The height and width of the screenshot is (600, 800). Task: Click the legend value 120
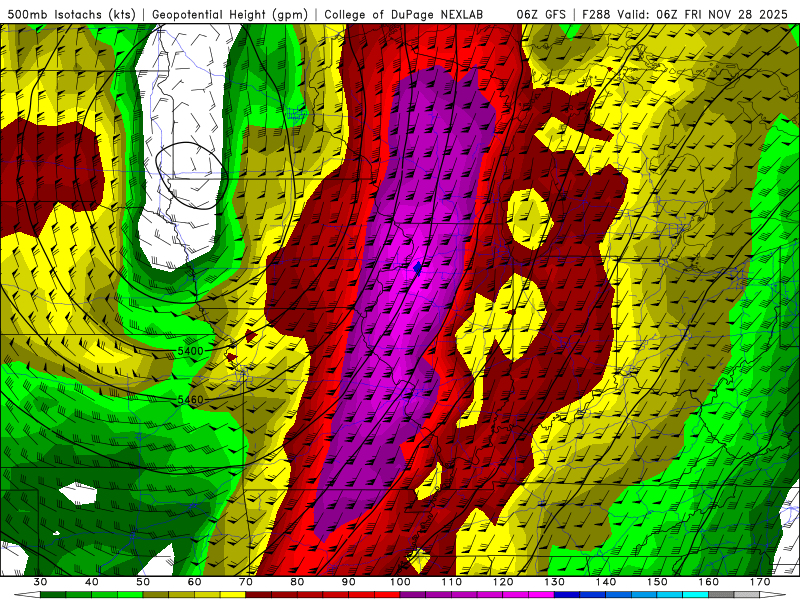coord(503,582)
